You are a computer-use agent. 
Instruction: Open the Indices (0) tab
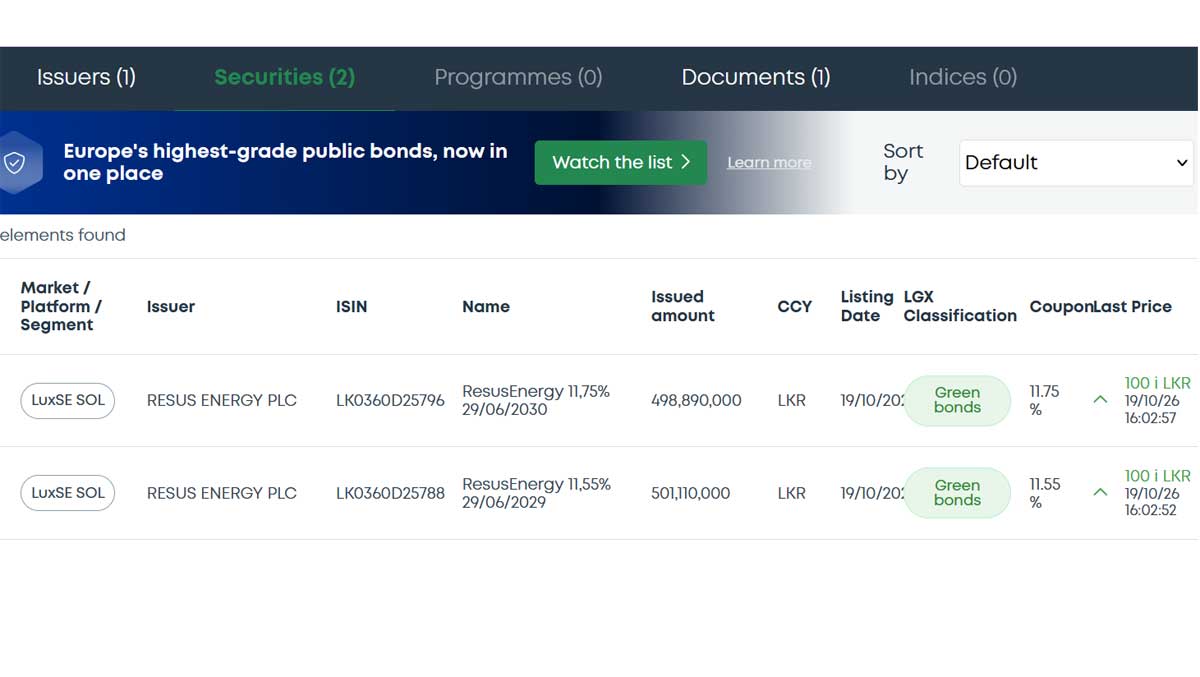pos(963,77)
